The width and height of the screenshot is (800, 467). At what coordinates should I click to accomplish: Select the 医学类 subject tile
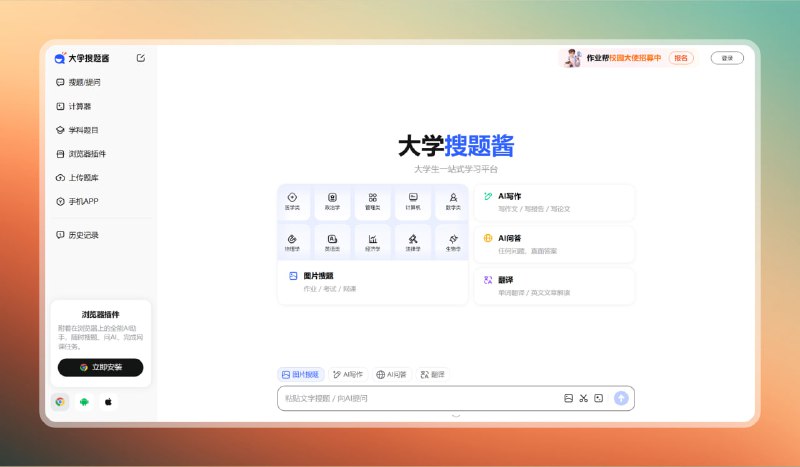pyautogui.click(x=292, y=202)
